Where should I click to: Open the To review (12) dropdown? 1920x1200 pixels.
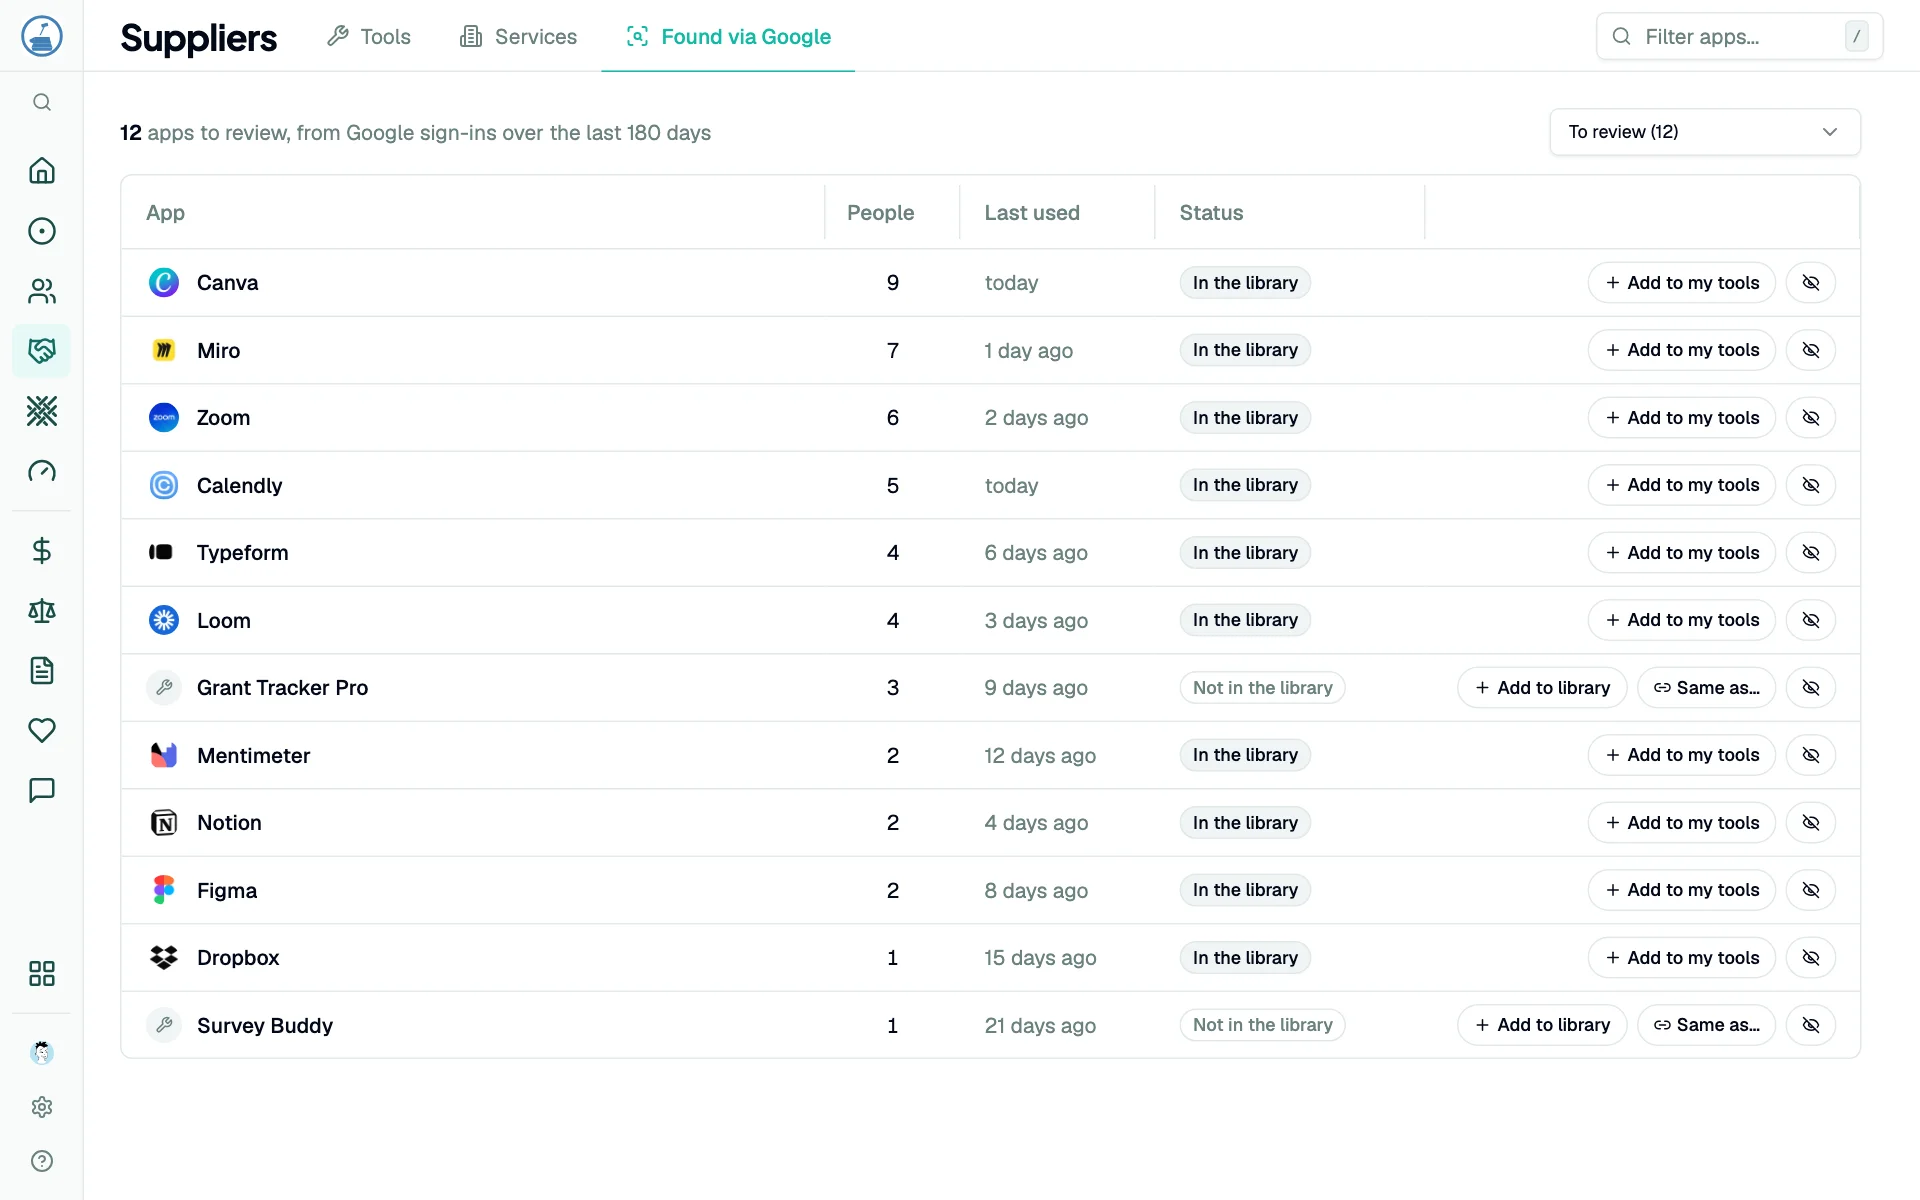point(1705,132)
